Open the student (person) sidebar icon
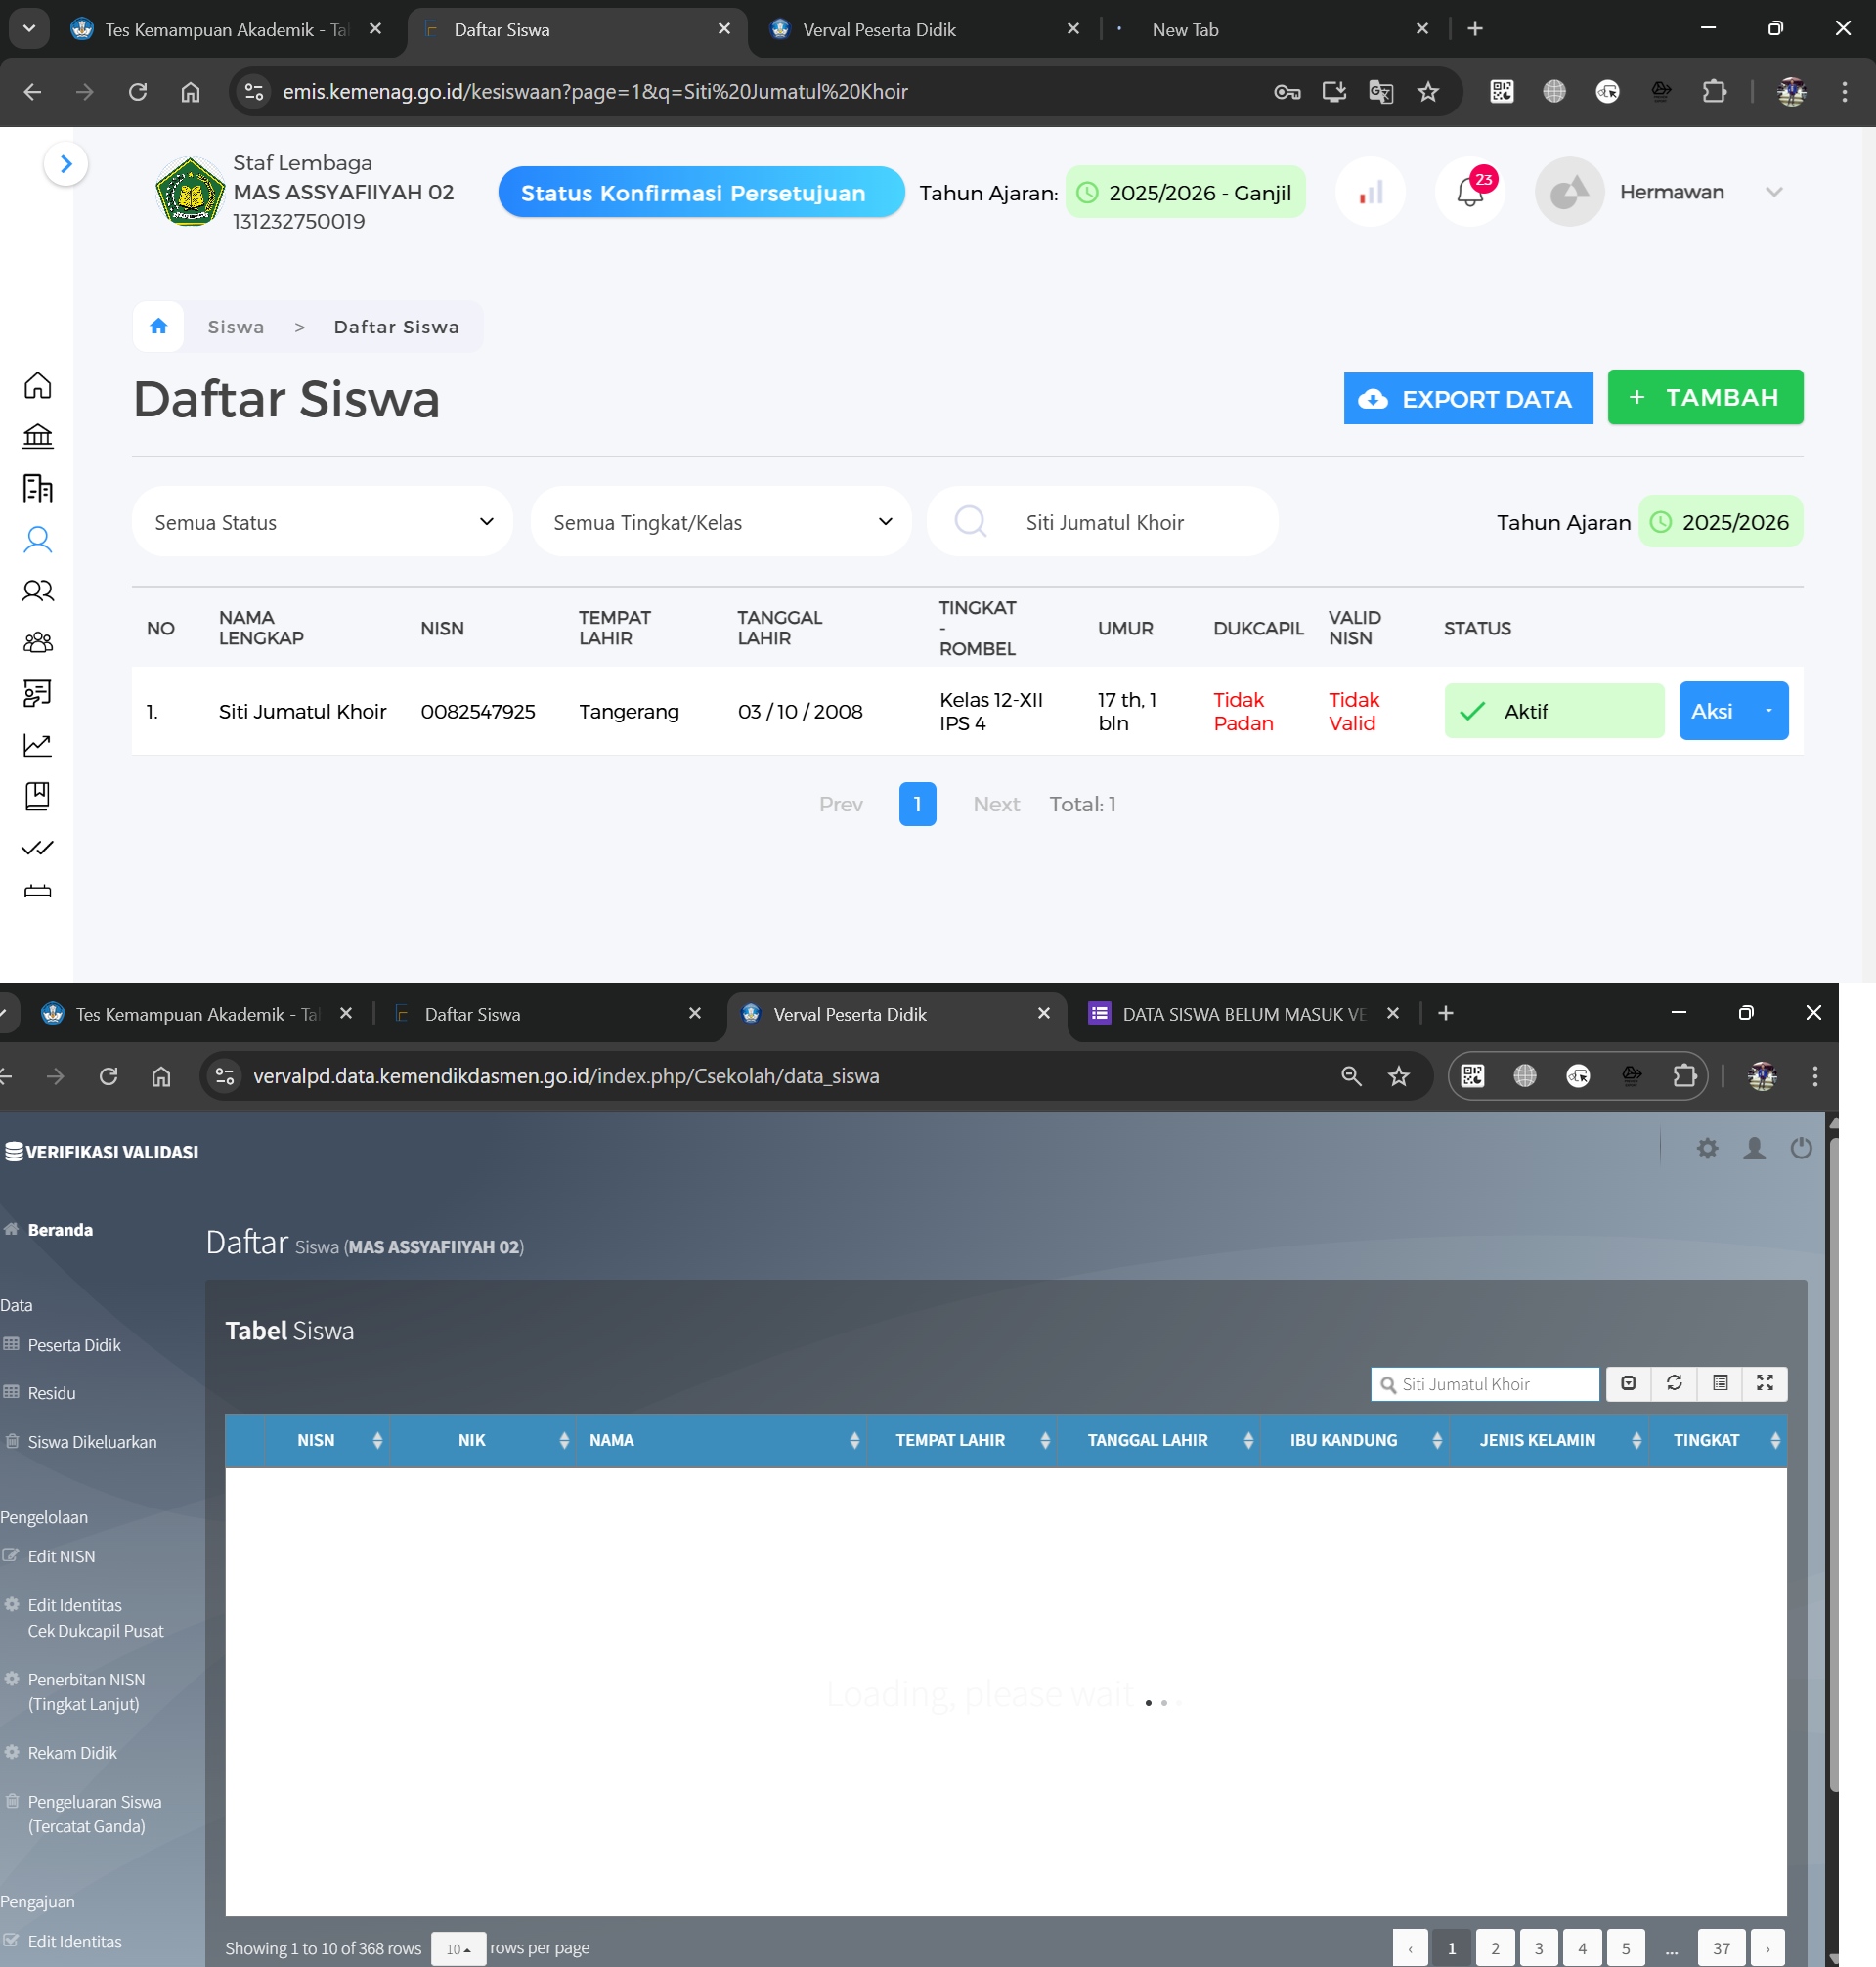 tap(38, 540)
